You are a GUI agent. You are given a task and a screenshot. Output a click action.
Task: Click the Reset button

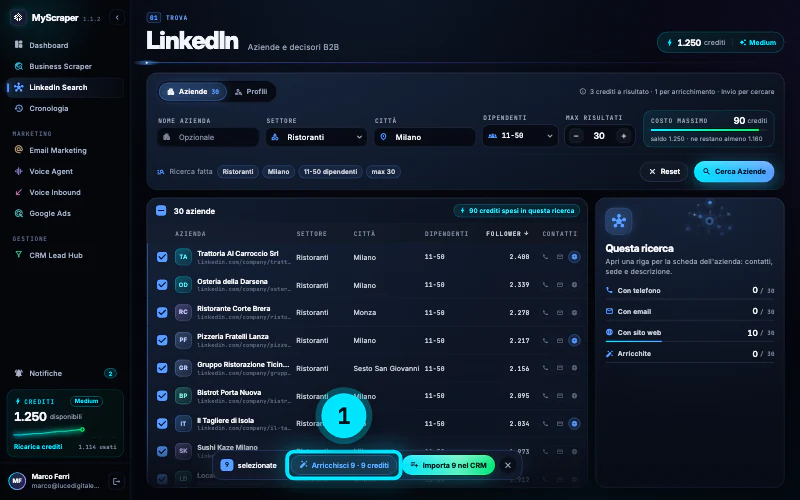[664, 171]
